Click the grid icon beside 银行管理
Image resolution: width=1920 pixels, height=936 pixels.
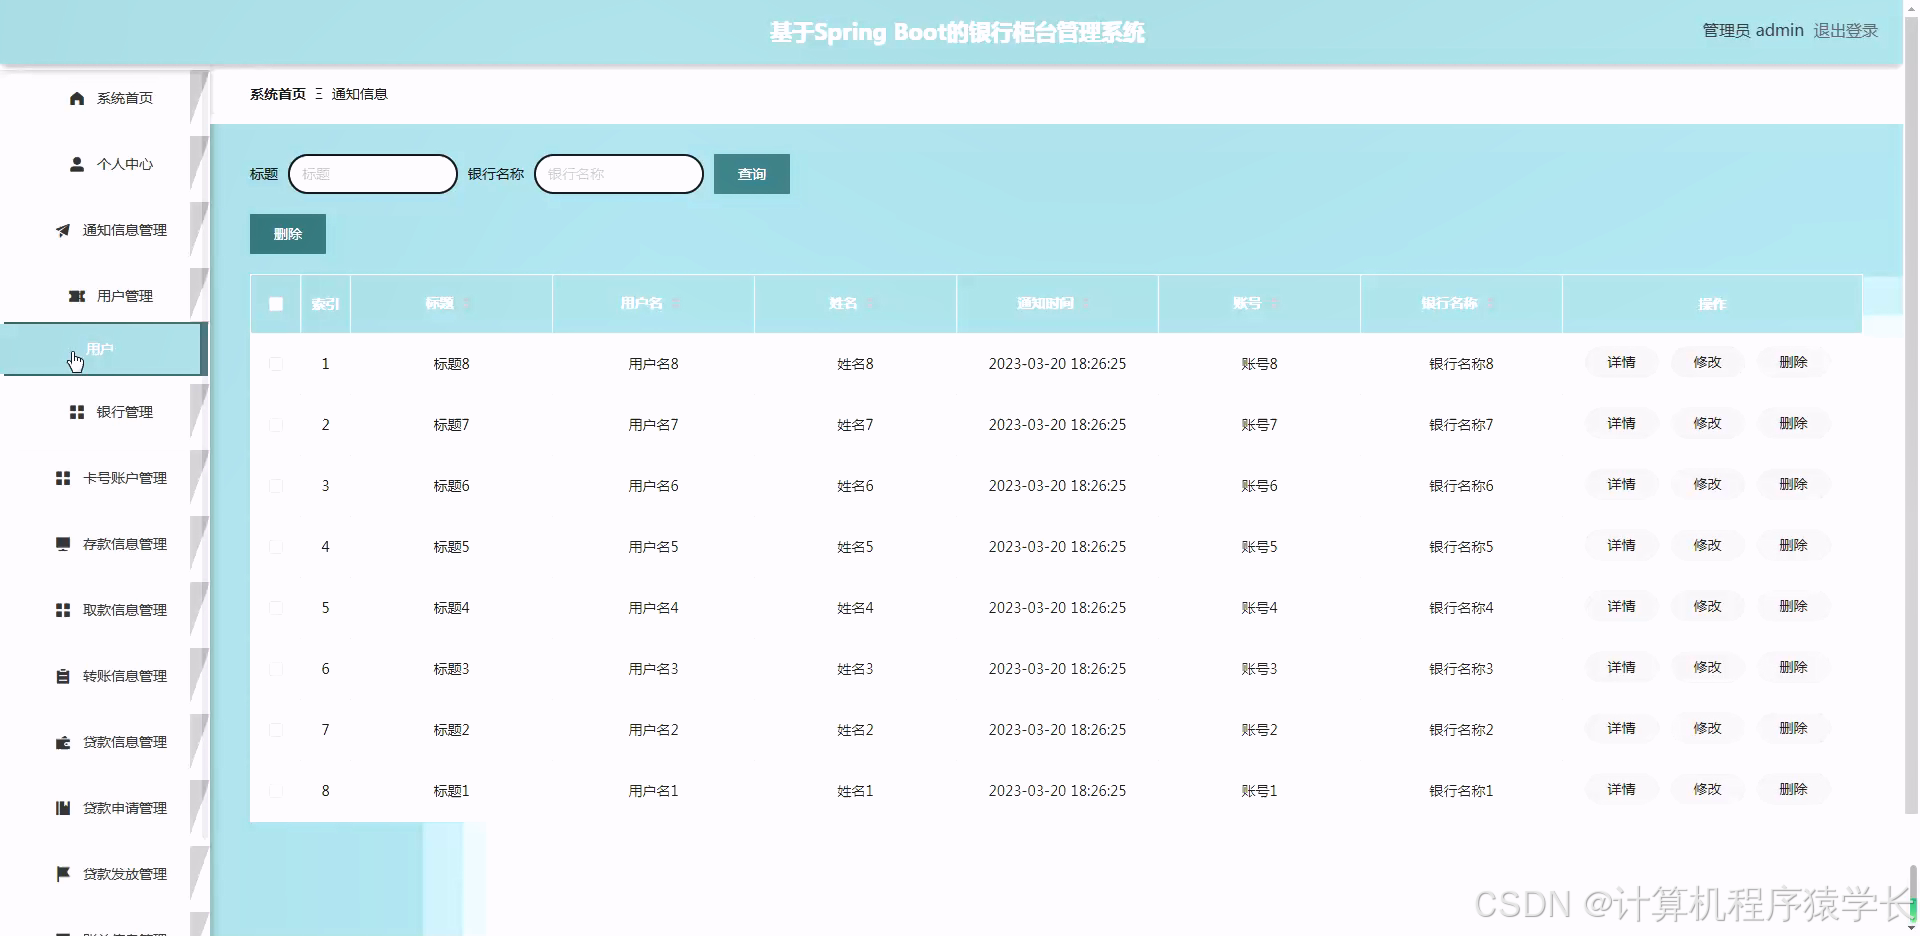(77, 412)
